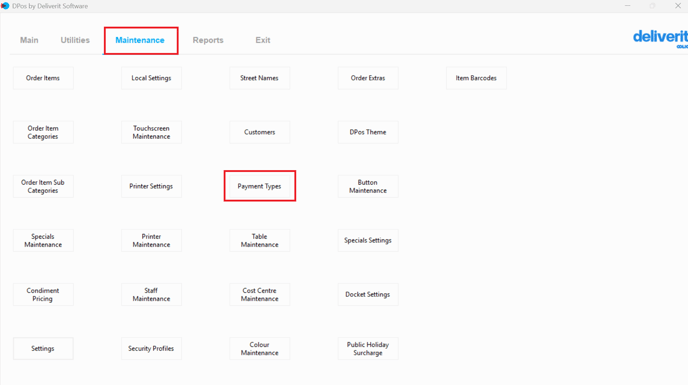The height and width of the screenshot is (385, 688).
Task: Select the Maintenance tab
Action: [x=140, y=40]
